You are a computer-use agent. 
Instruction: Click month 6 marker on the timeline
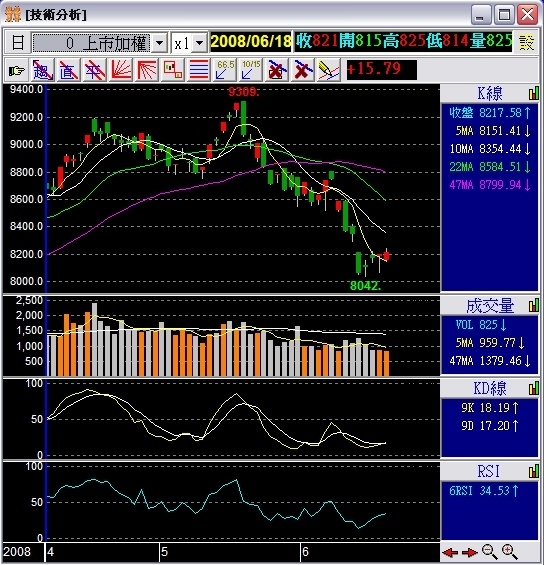305,552
